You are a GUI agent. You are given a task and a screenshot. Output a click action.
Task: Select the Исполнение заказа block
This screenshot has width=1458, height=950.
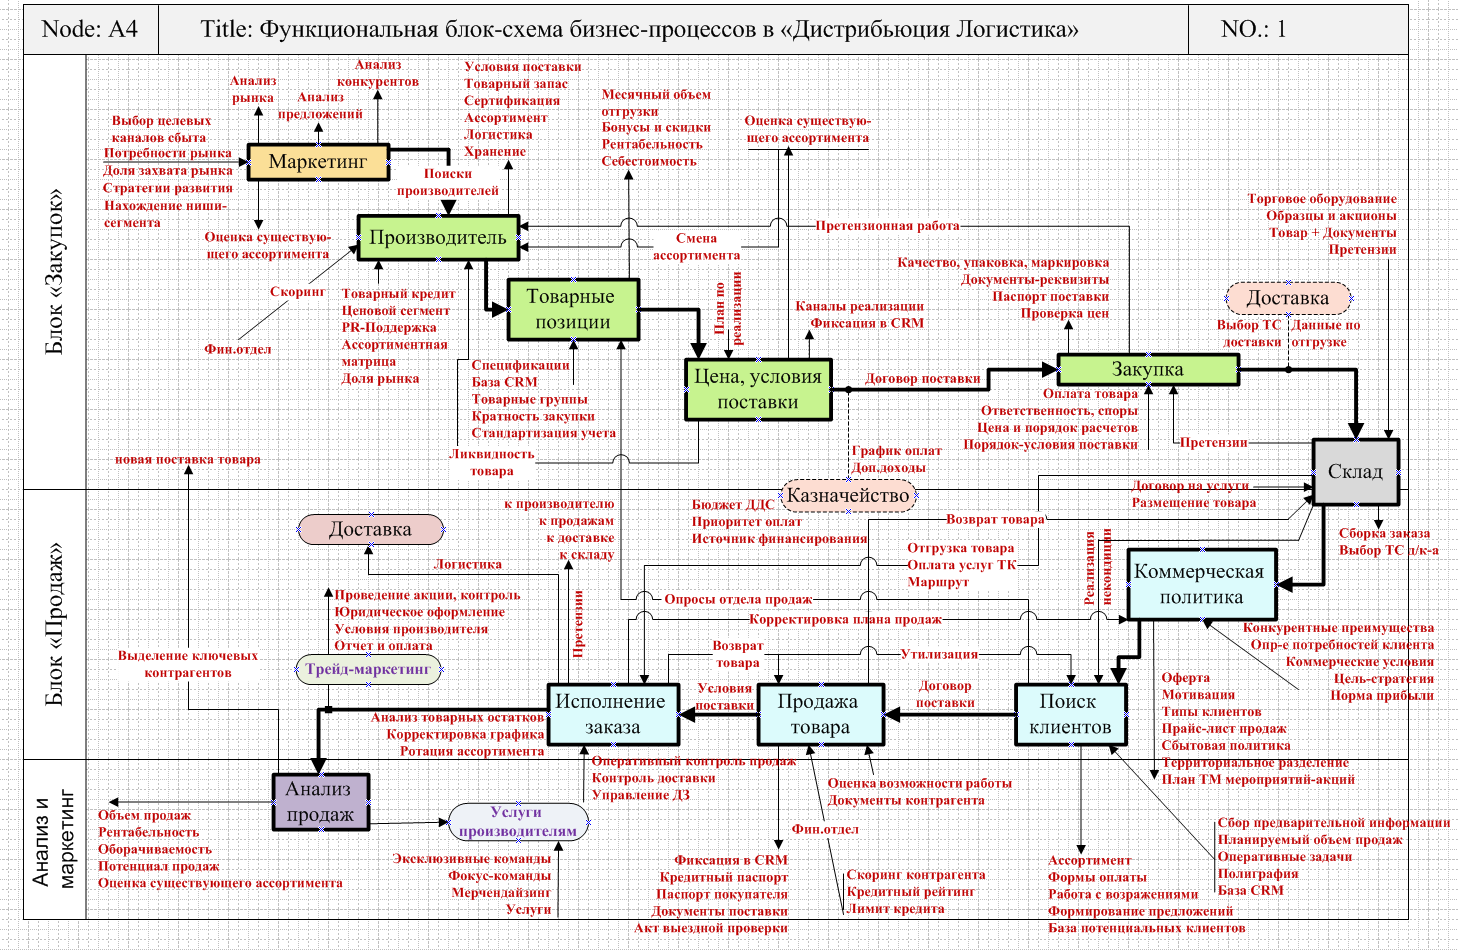612,714
